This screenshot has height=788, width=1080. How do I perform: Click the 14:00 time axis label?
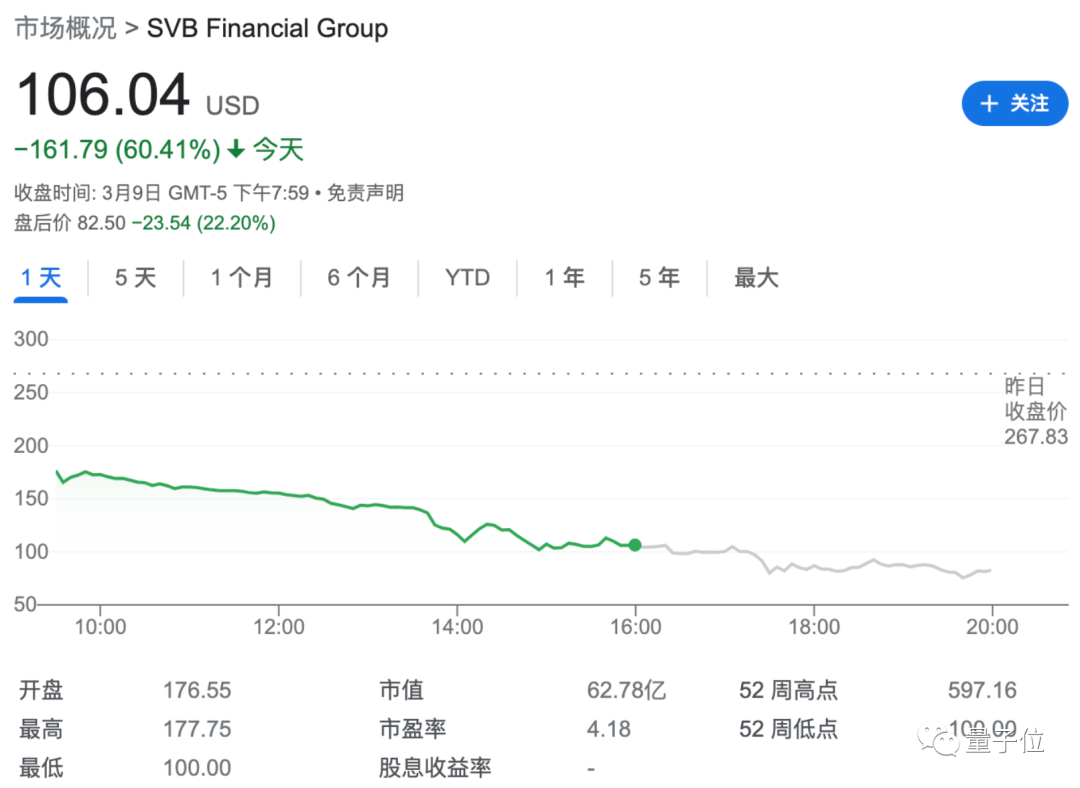pyautogui.click(x=457, y=627)
